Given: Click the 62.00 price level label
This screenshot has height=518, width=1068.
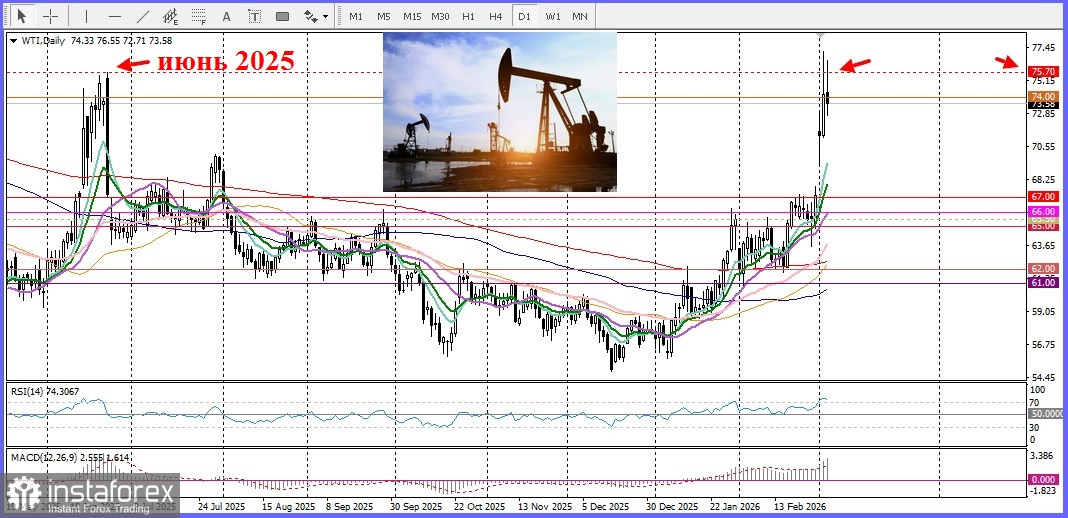Looking at the screenshot, I should click(1043, 268).
